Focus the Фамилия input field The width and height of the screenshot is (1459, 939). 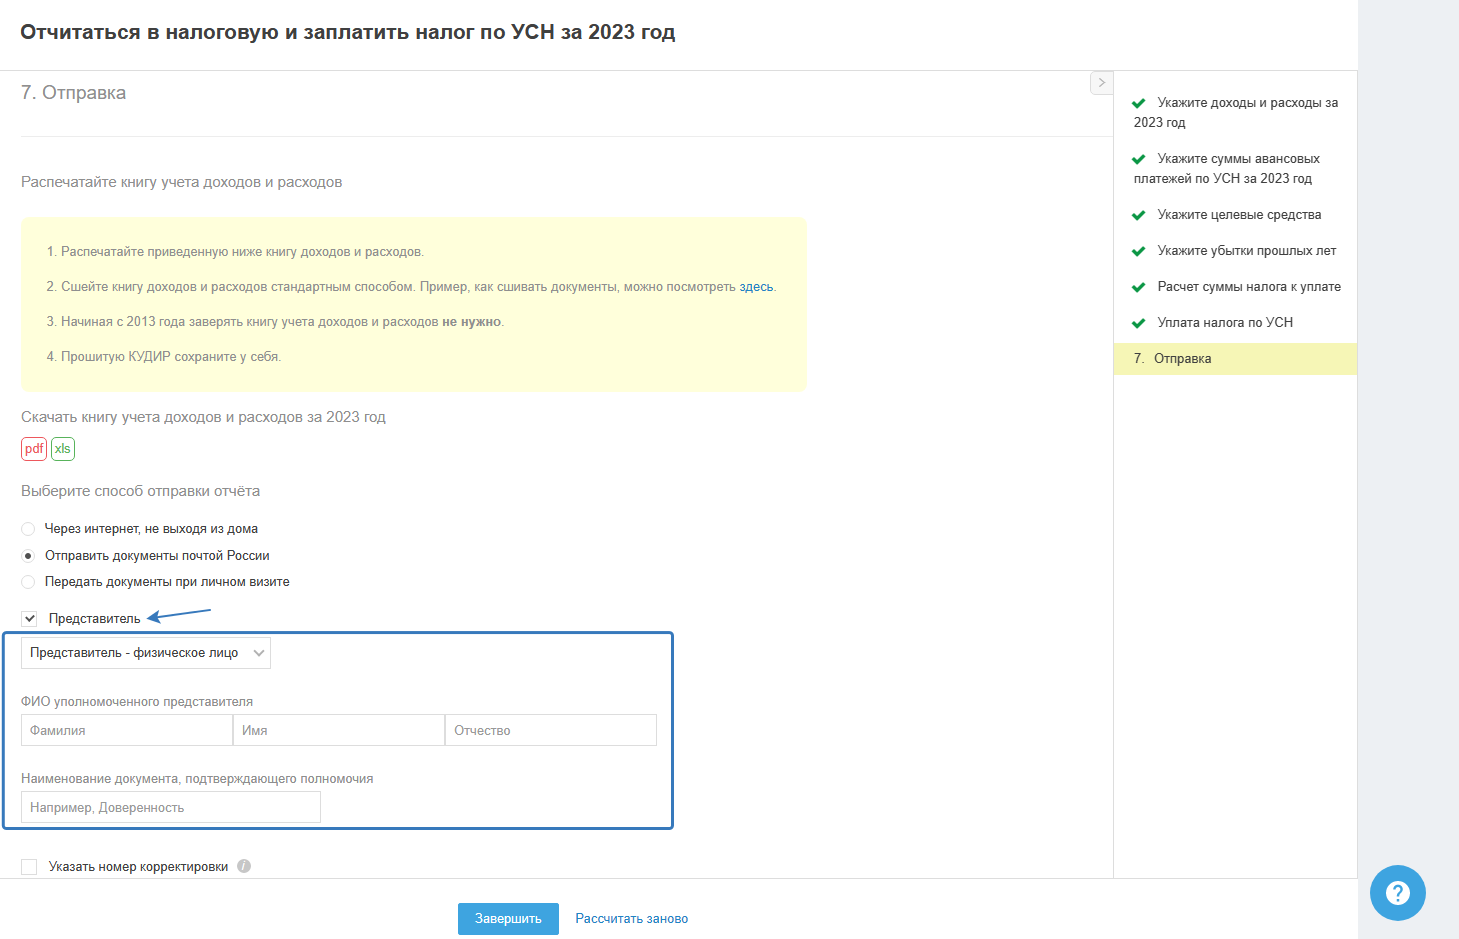coord(127,731)
